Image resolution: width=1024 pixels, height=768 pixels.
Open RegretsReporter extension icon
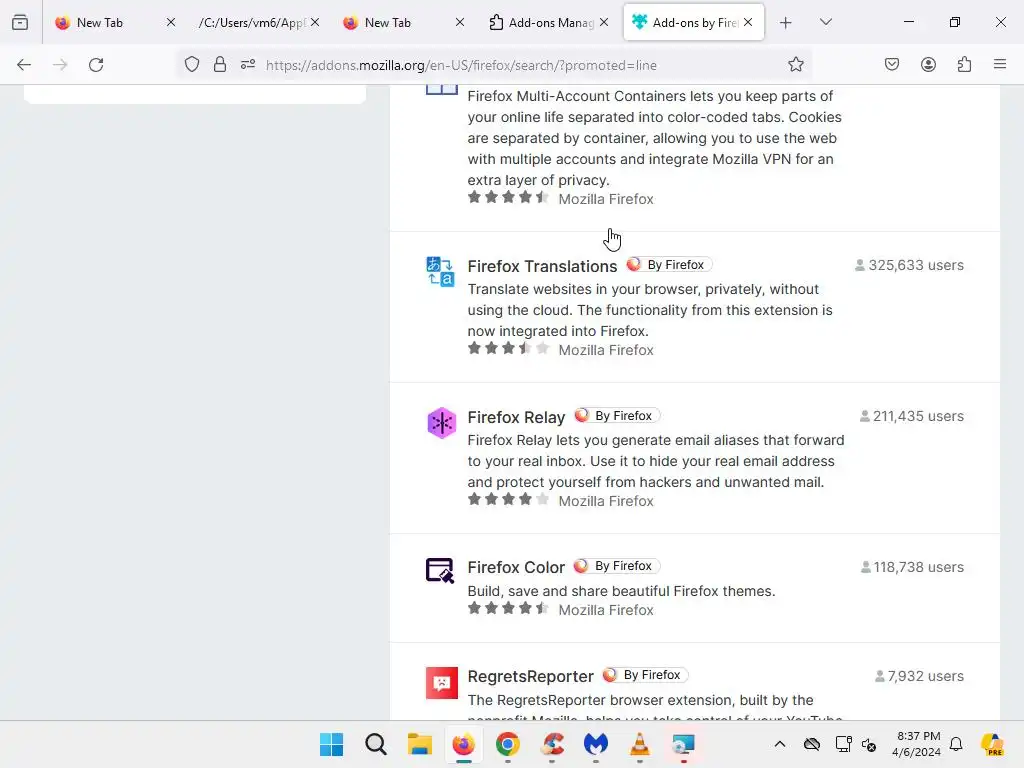point(441,683)
